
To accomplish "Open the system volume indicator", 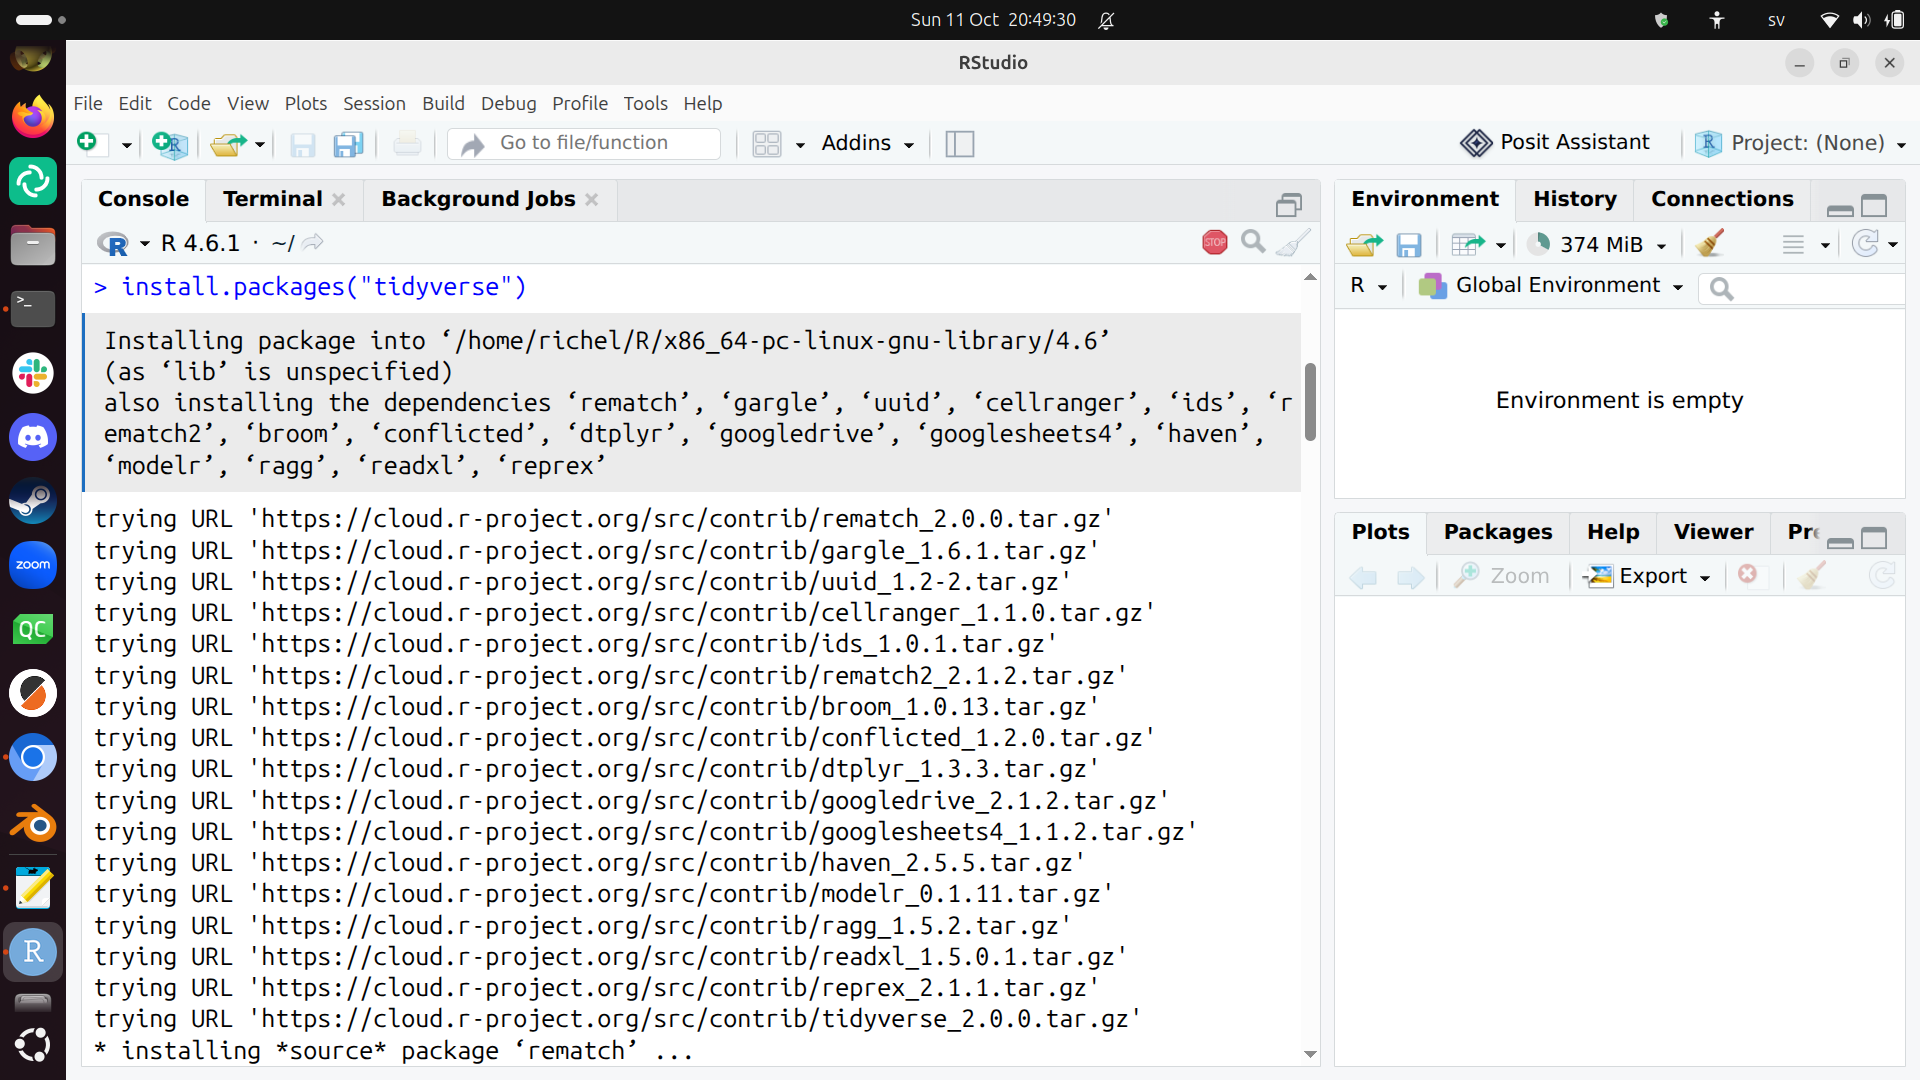I will point(1861,20).
